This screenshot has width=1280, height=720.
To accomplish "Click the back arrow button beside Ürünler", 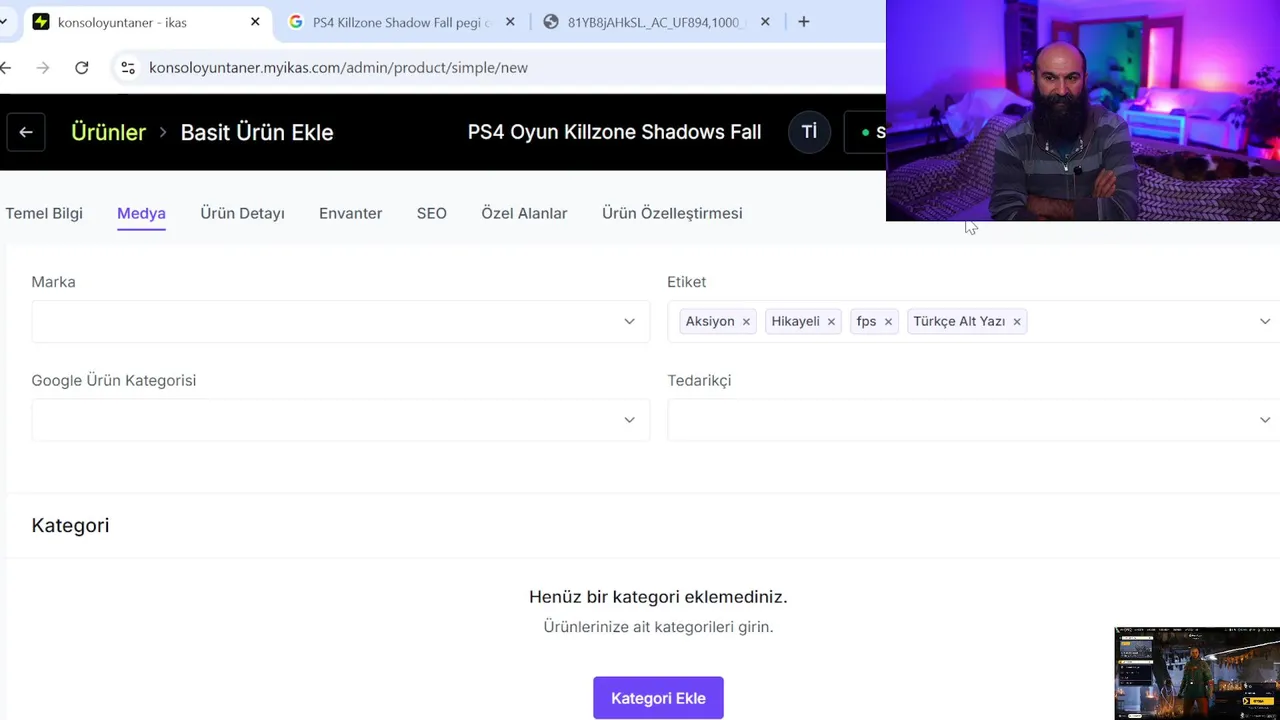I will (26, 132).
